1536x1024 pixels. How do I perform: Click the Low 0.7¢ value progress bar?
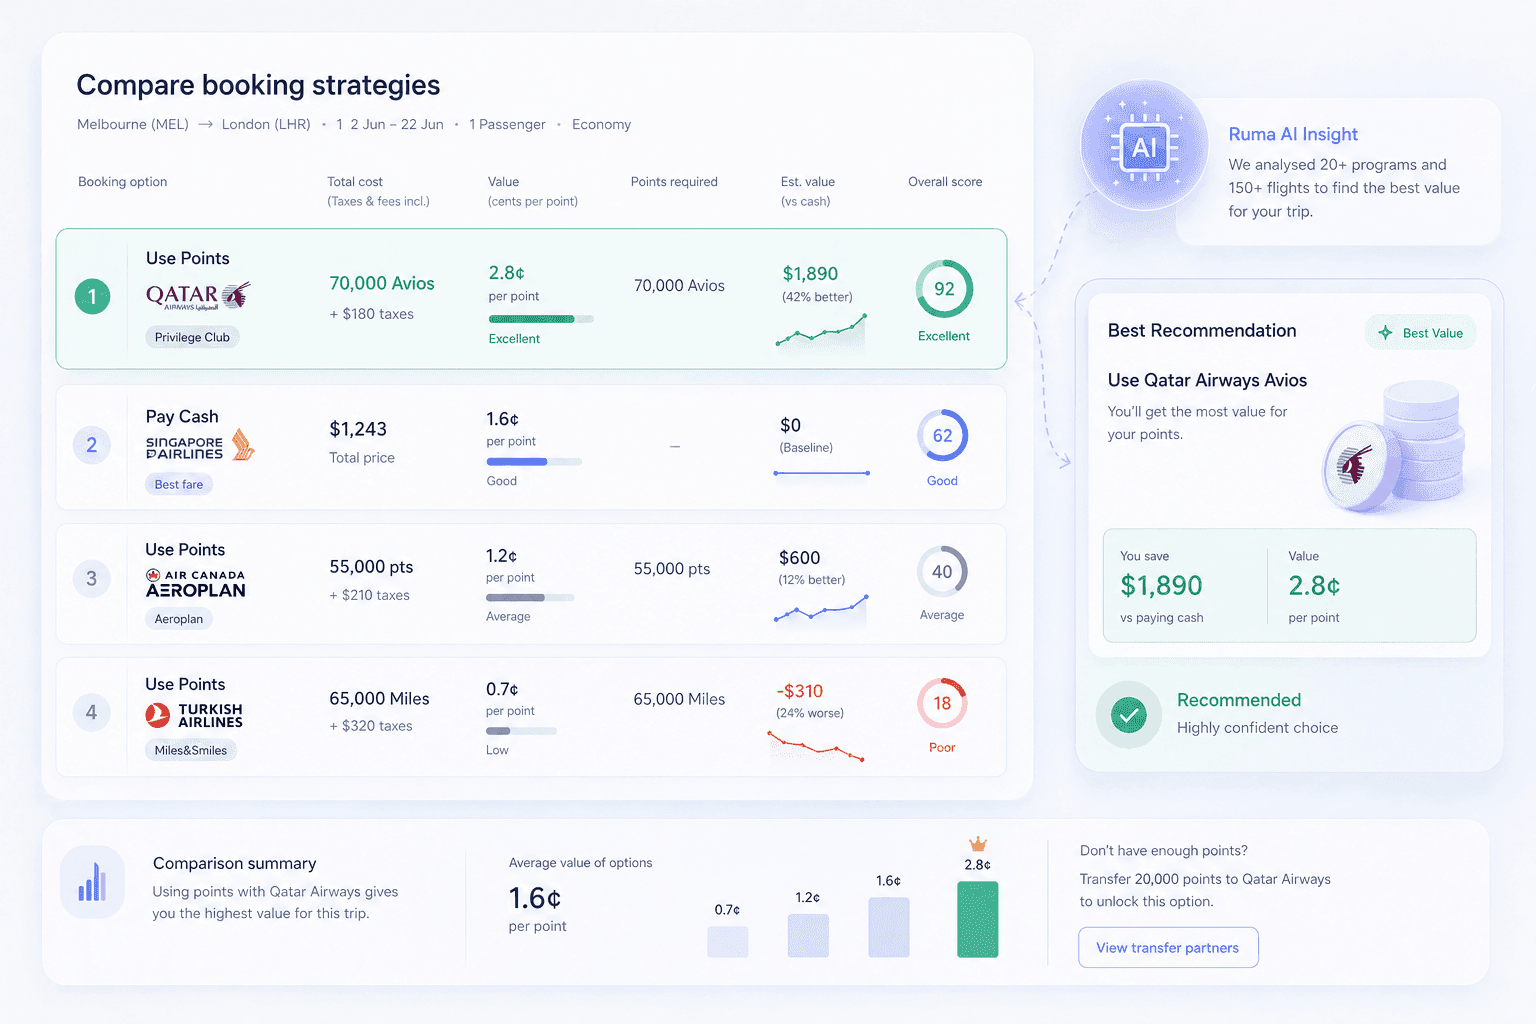(521, 731)
